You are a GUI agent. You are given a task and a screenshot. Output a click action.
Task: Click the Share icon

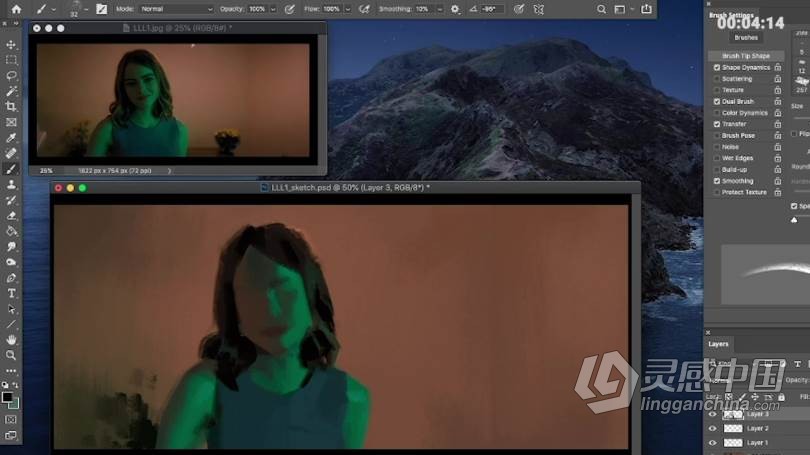pyautogui.click(x=646, y=9)
